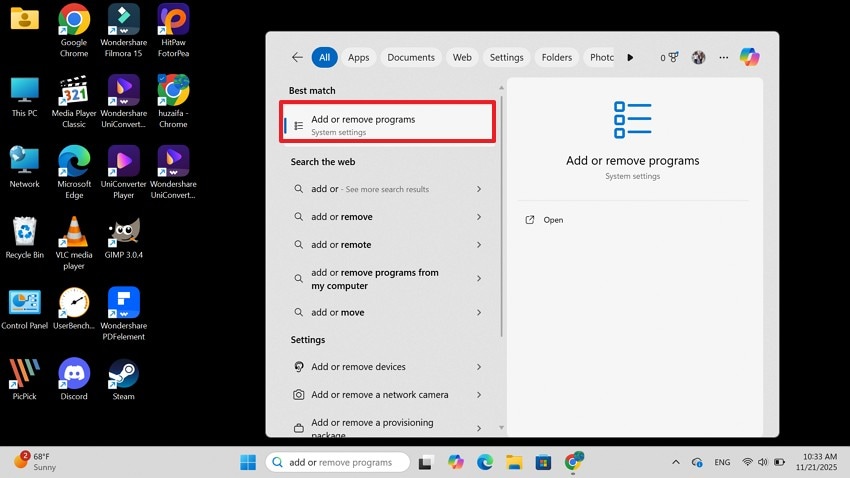The width and height of the screenshot is (850, 478).
Task: Select 'add or move' web suggestion
Action: [x=388, y=312]
